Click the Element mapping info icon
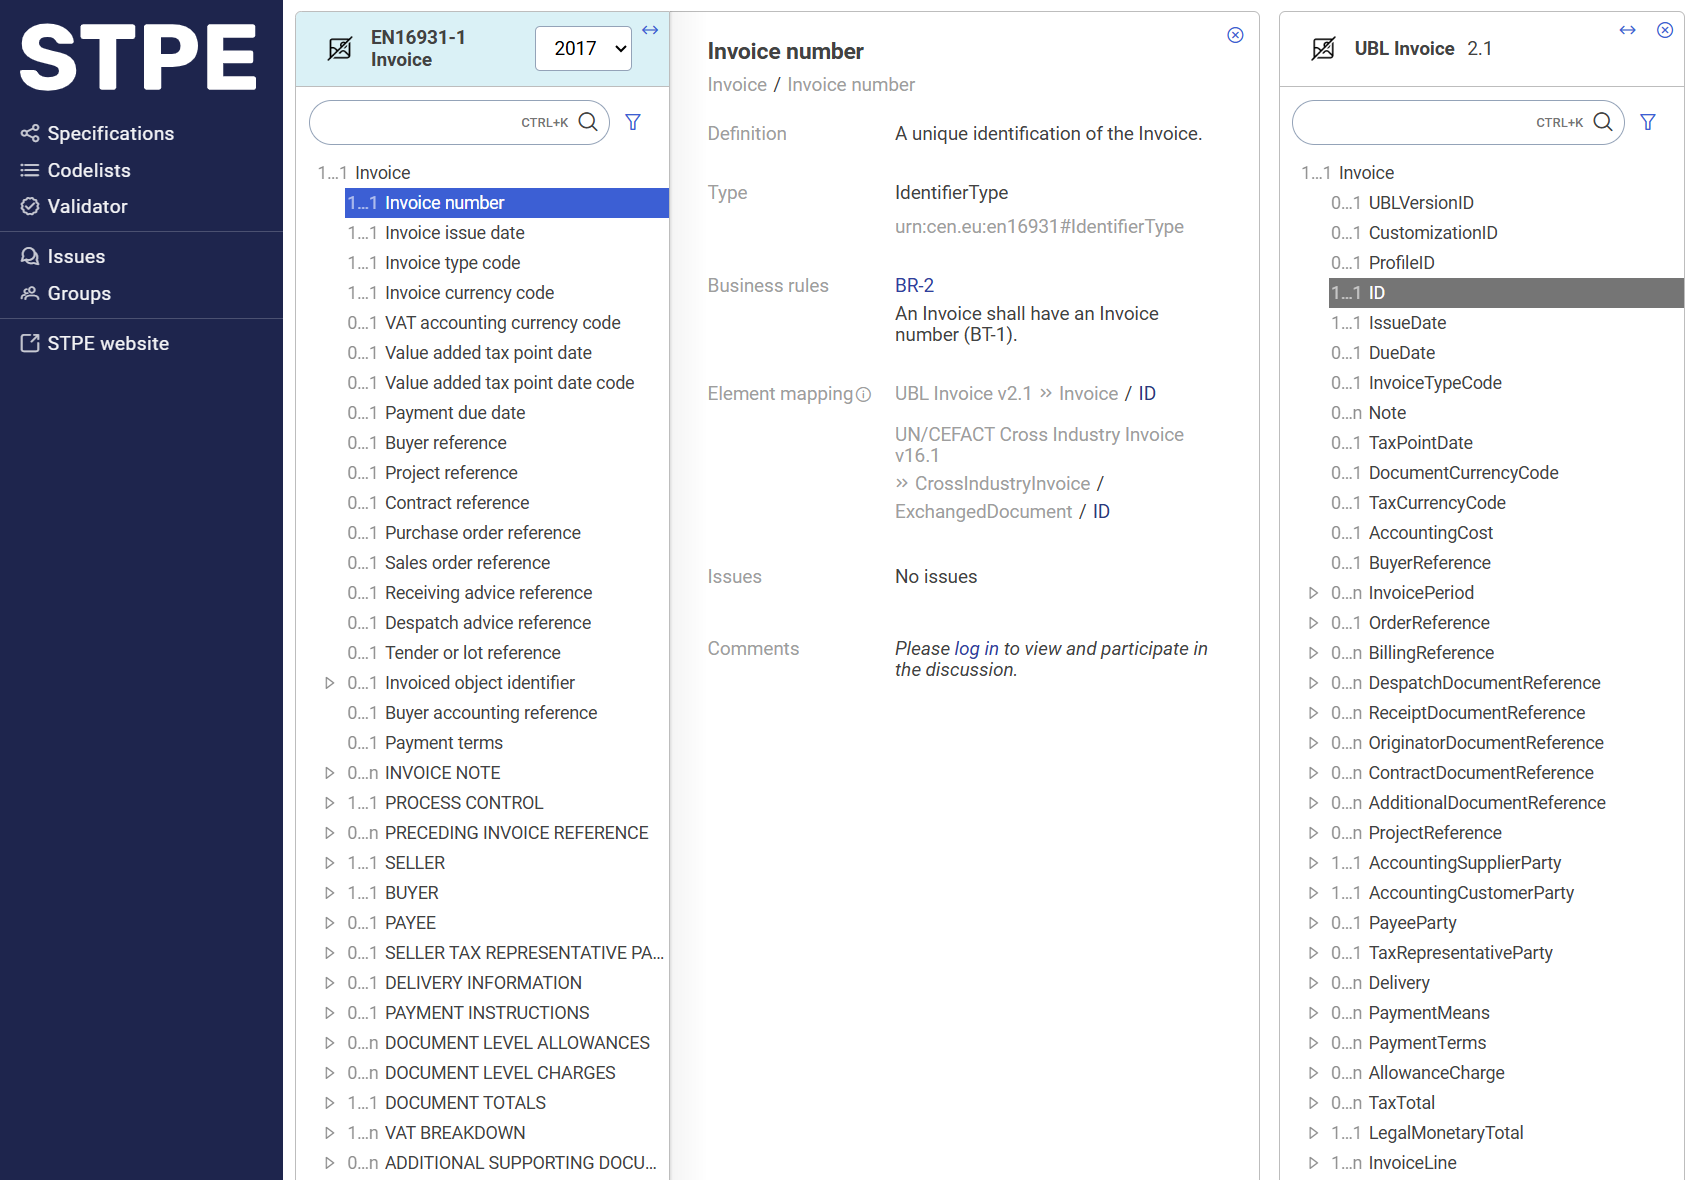Screen dimensions: 1688x1180 point(864,394)
